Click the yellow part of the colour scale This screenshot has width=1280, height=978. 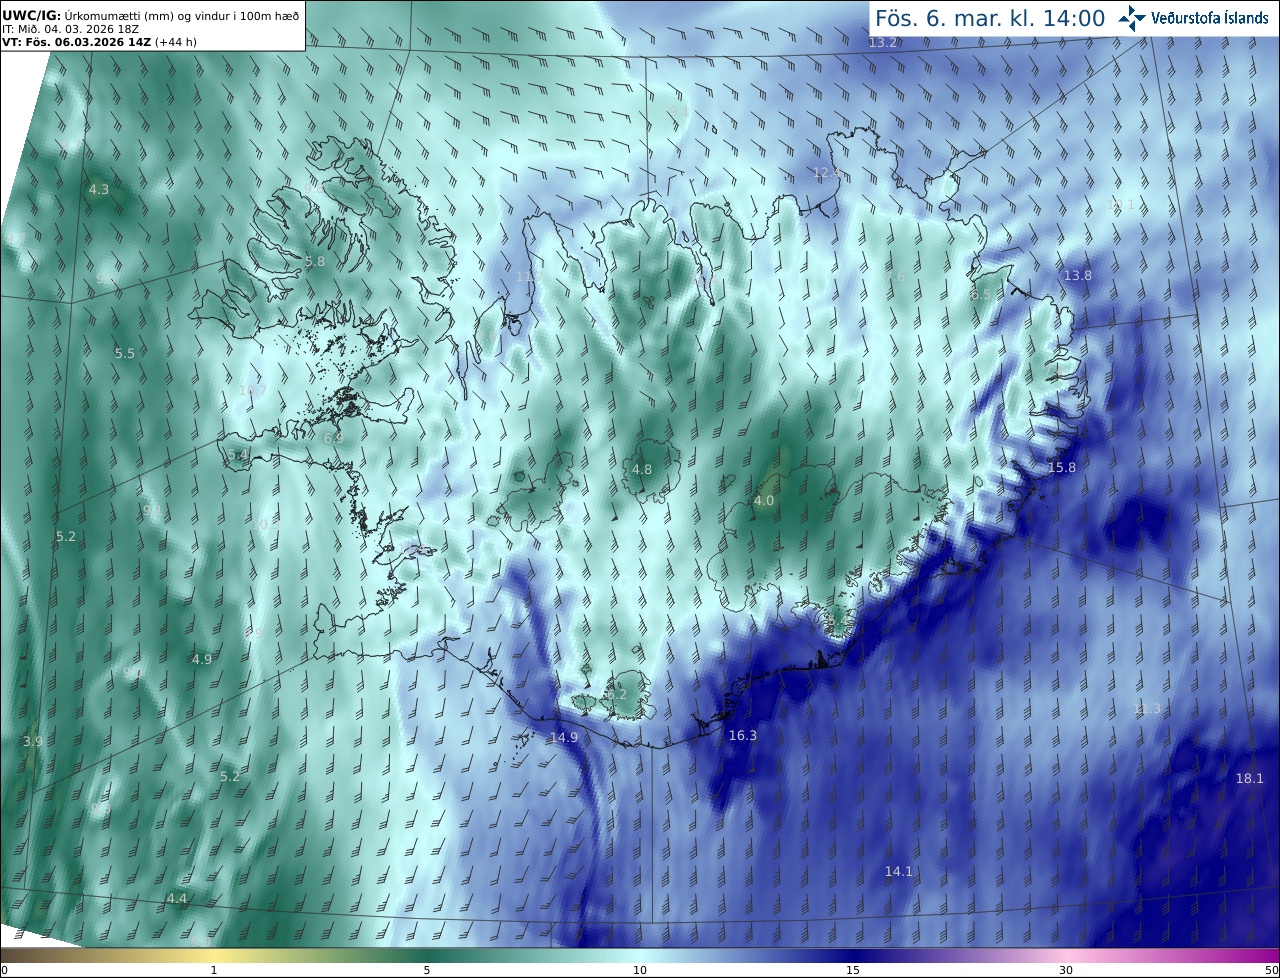(x=215, y=956)
